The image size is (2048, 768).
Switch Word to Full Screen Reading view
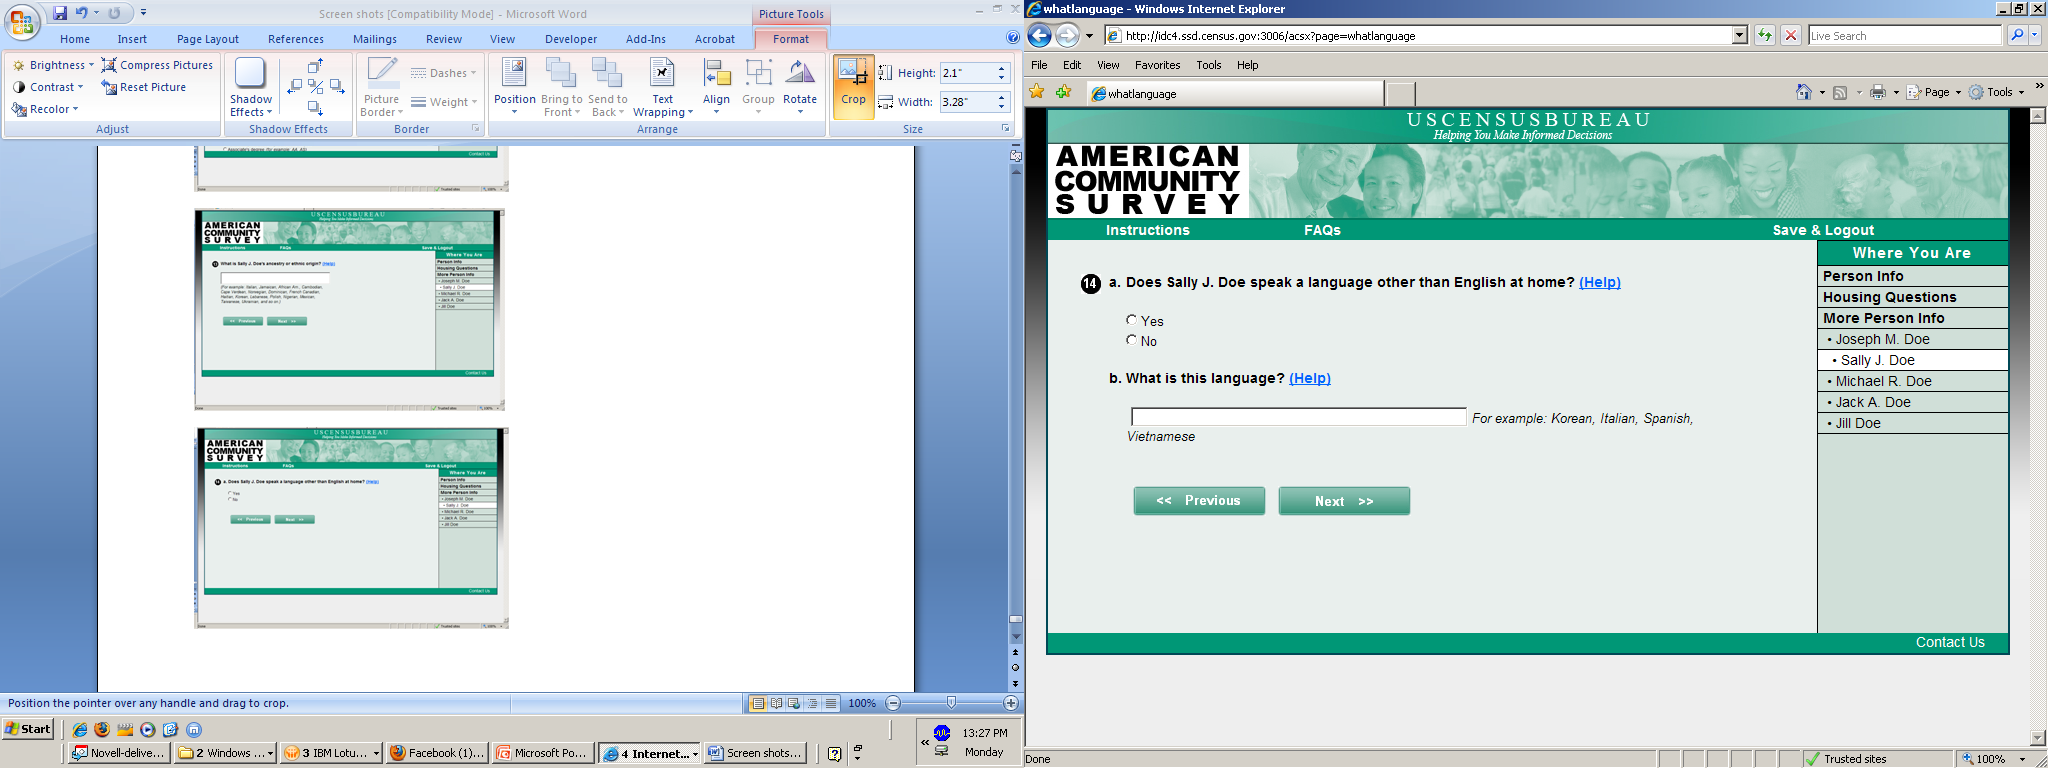(x=776, y=703)
